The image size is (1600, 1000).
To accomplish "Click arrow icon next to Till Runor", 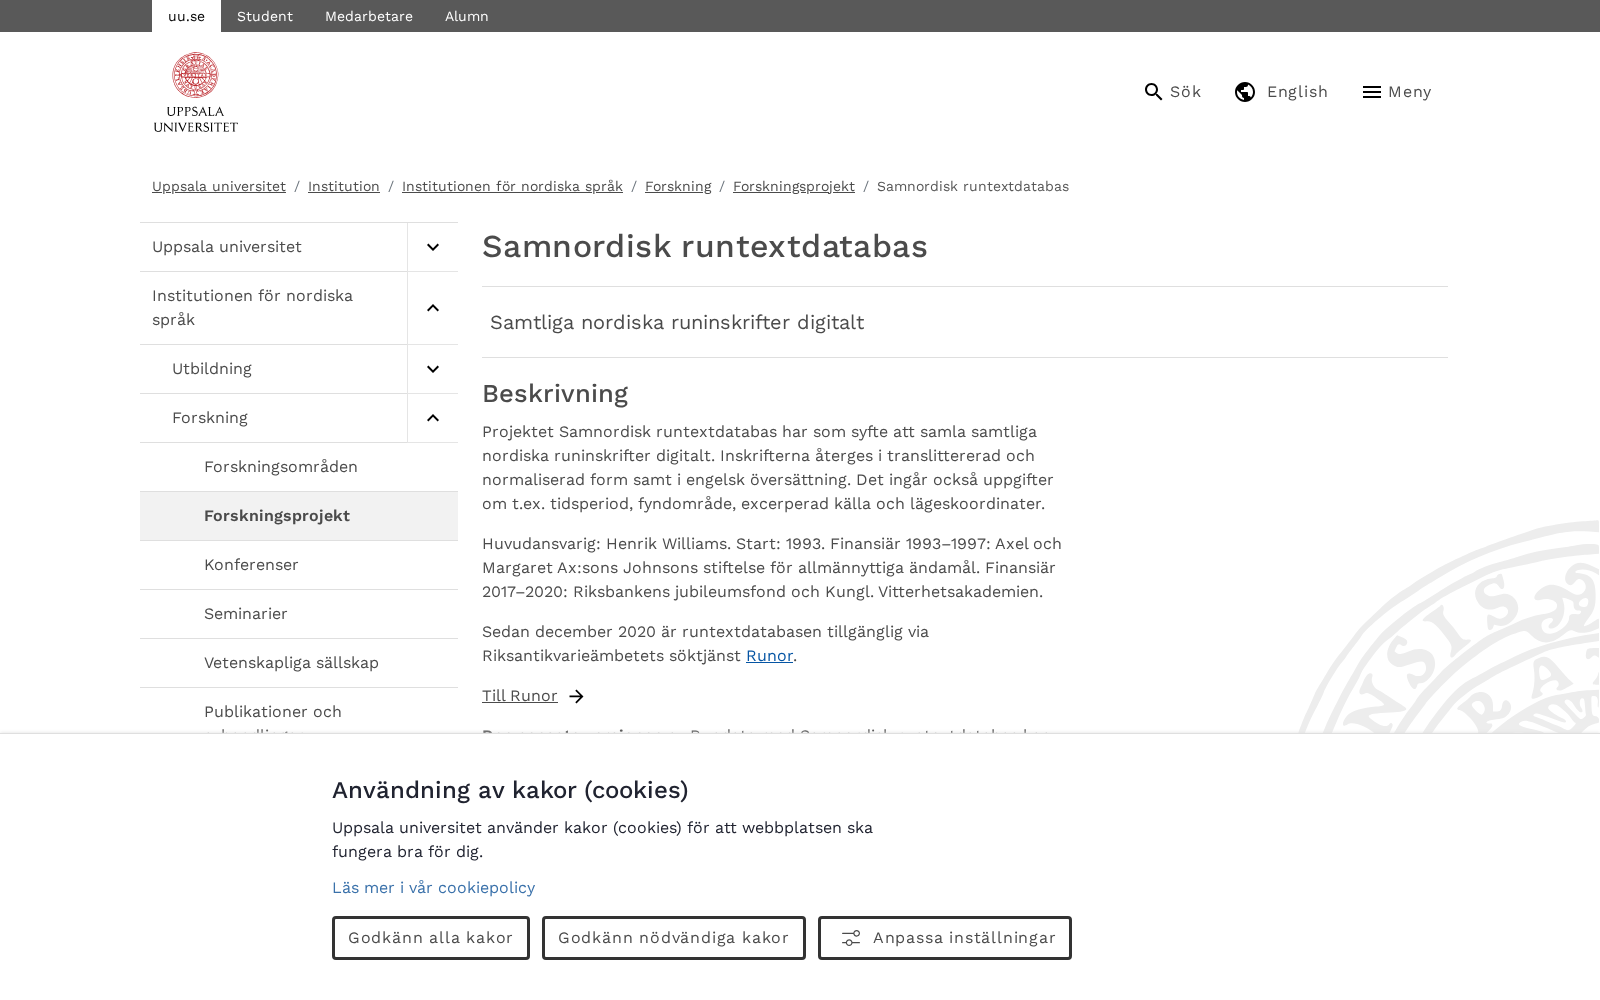I will coord(576,697).
